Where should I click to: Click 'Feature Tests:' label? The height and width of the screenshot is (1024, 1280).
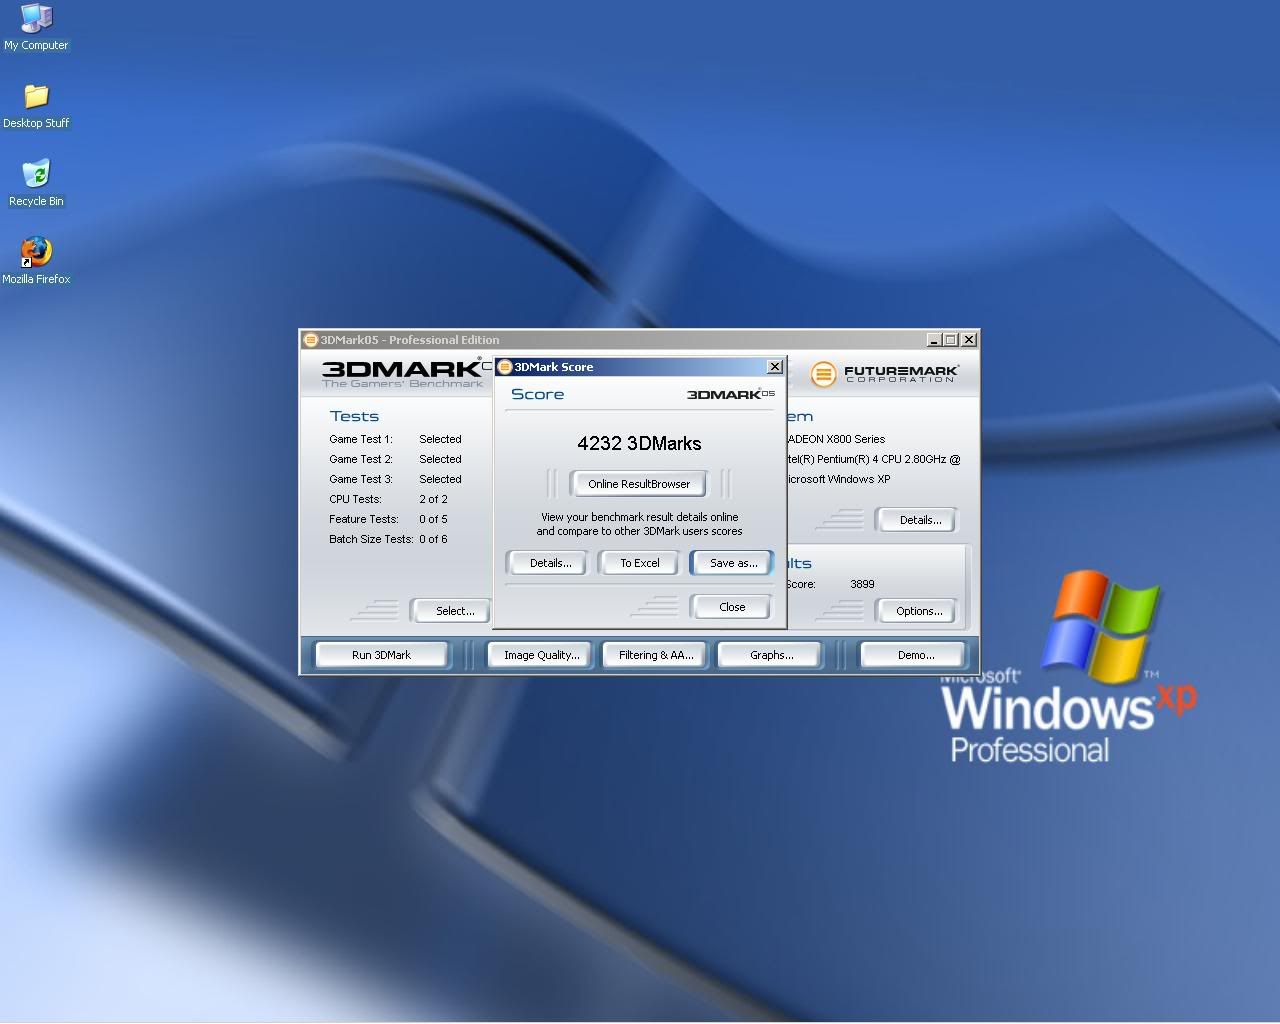(x=364, y=519)
